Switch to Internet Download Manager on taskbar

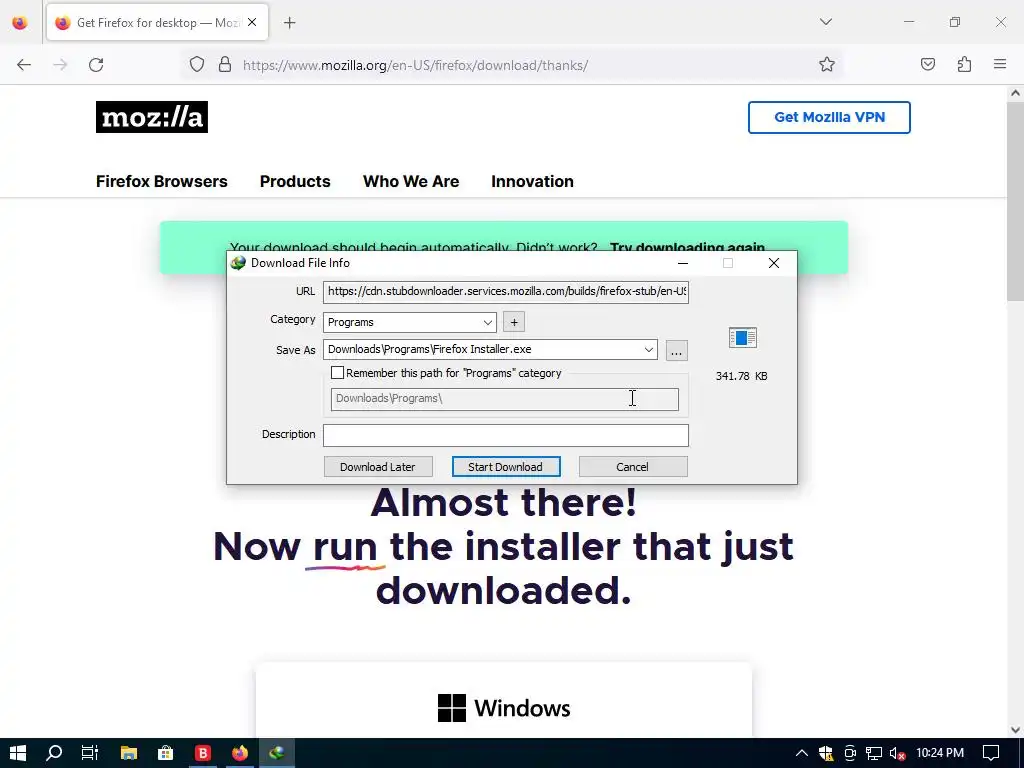277,753
